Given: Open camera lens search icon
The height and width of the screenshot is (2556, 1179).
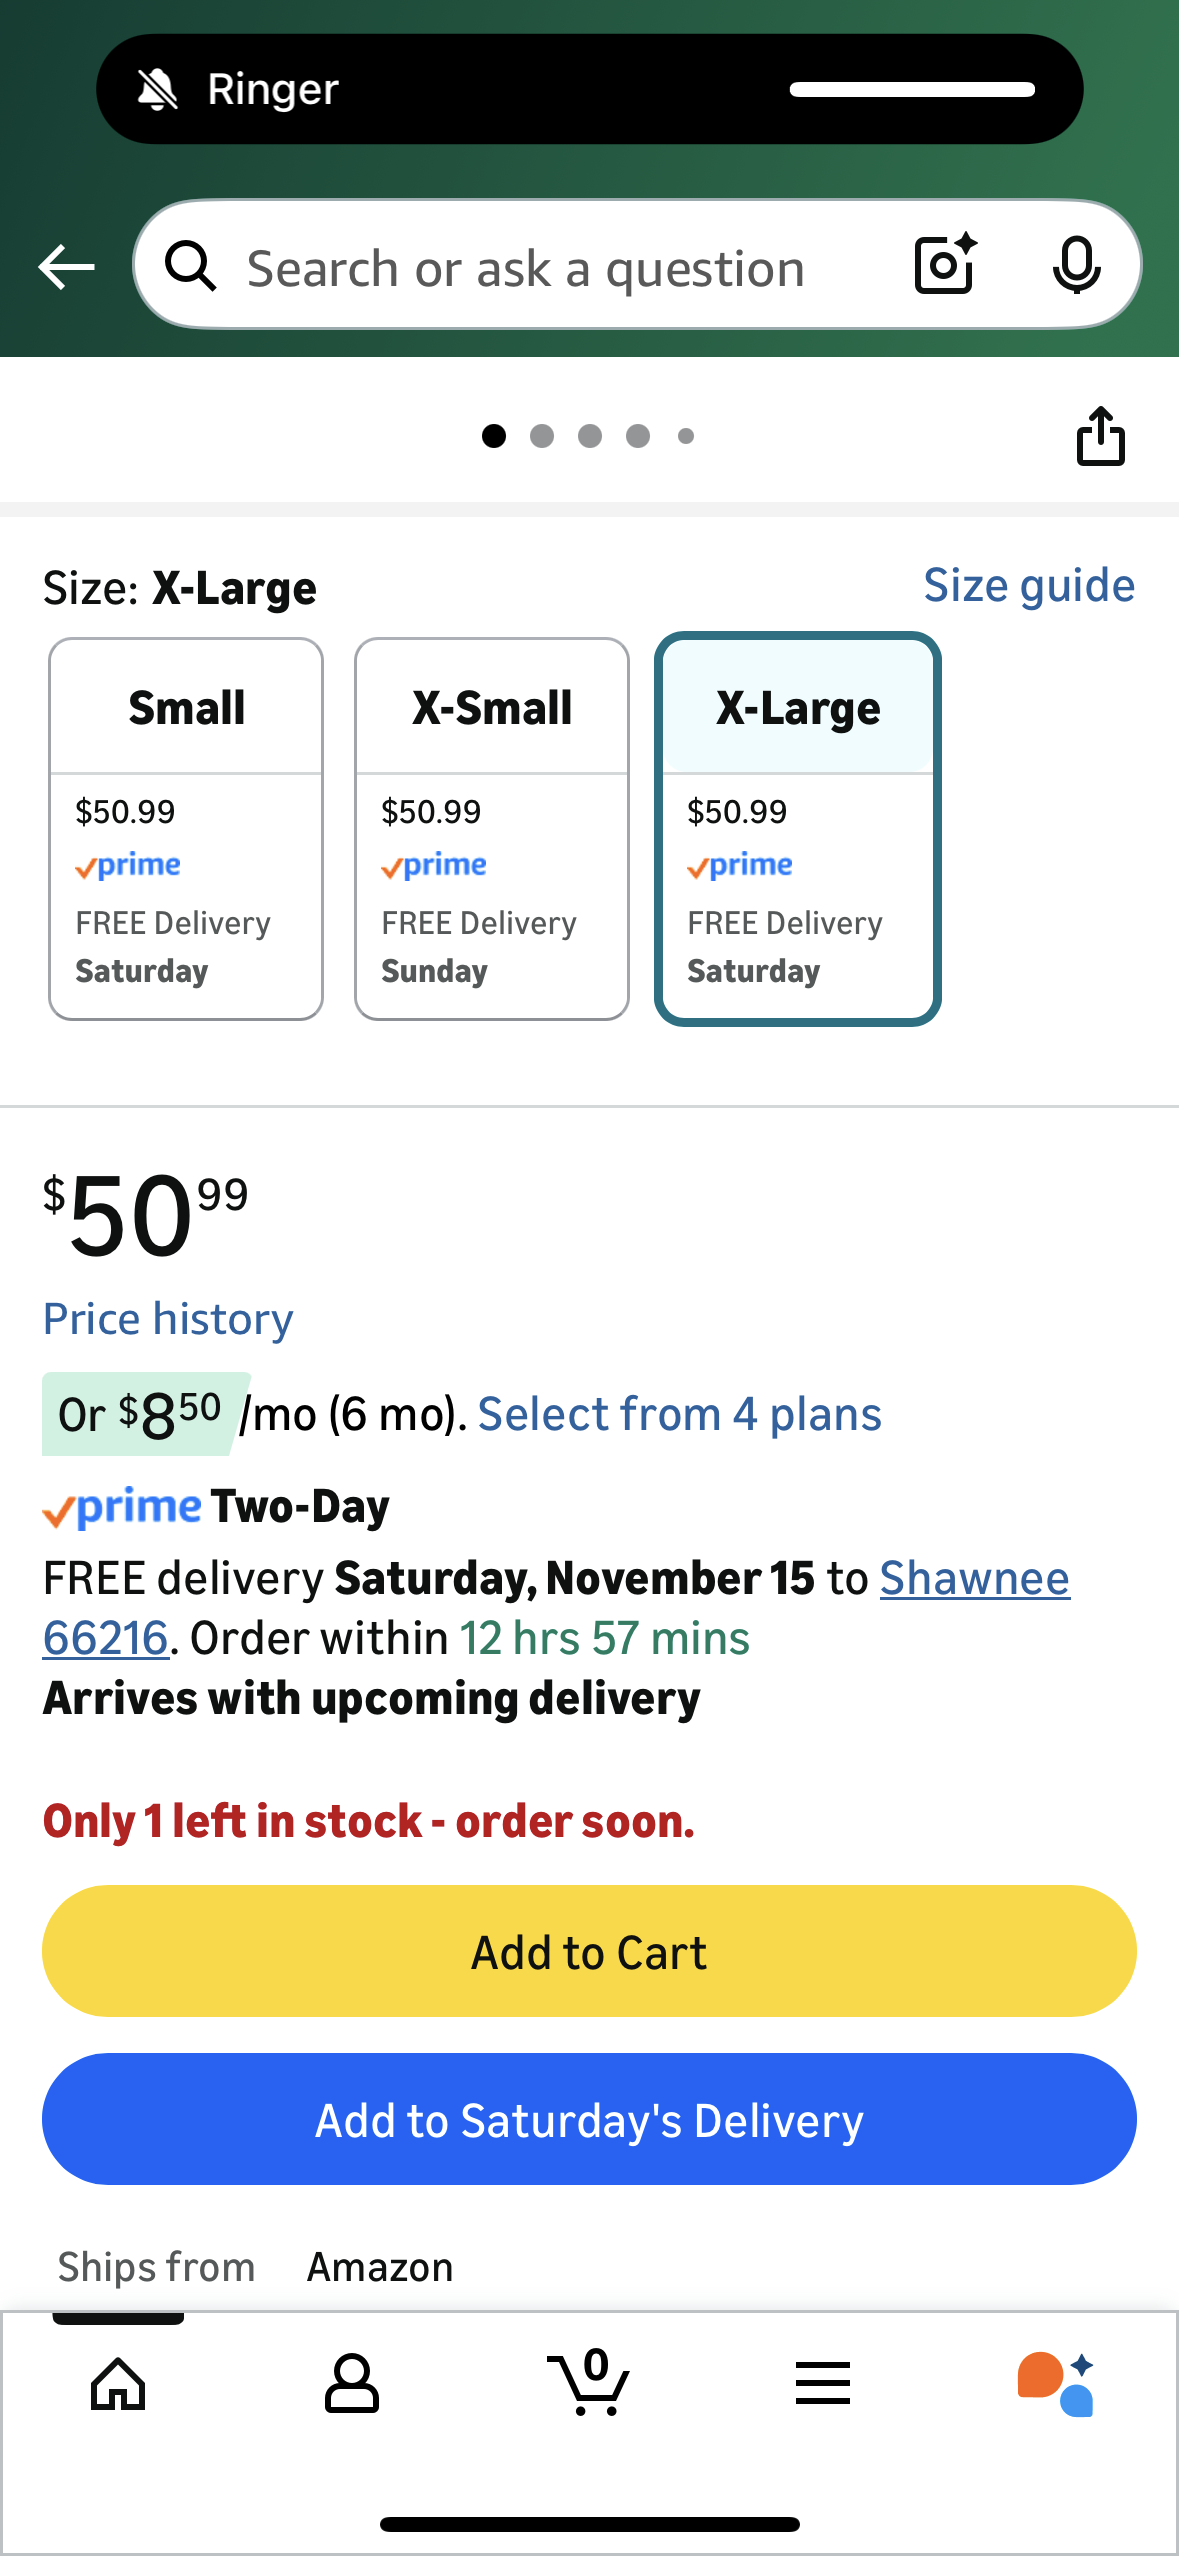Looking at the screenshot, I should (x=945, y=265).
